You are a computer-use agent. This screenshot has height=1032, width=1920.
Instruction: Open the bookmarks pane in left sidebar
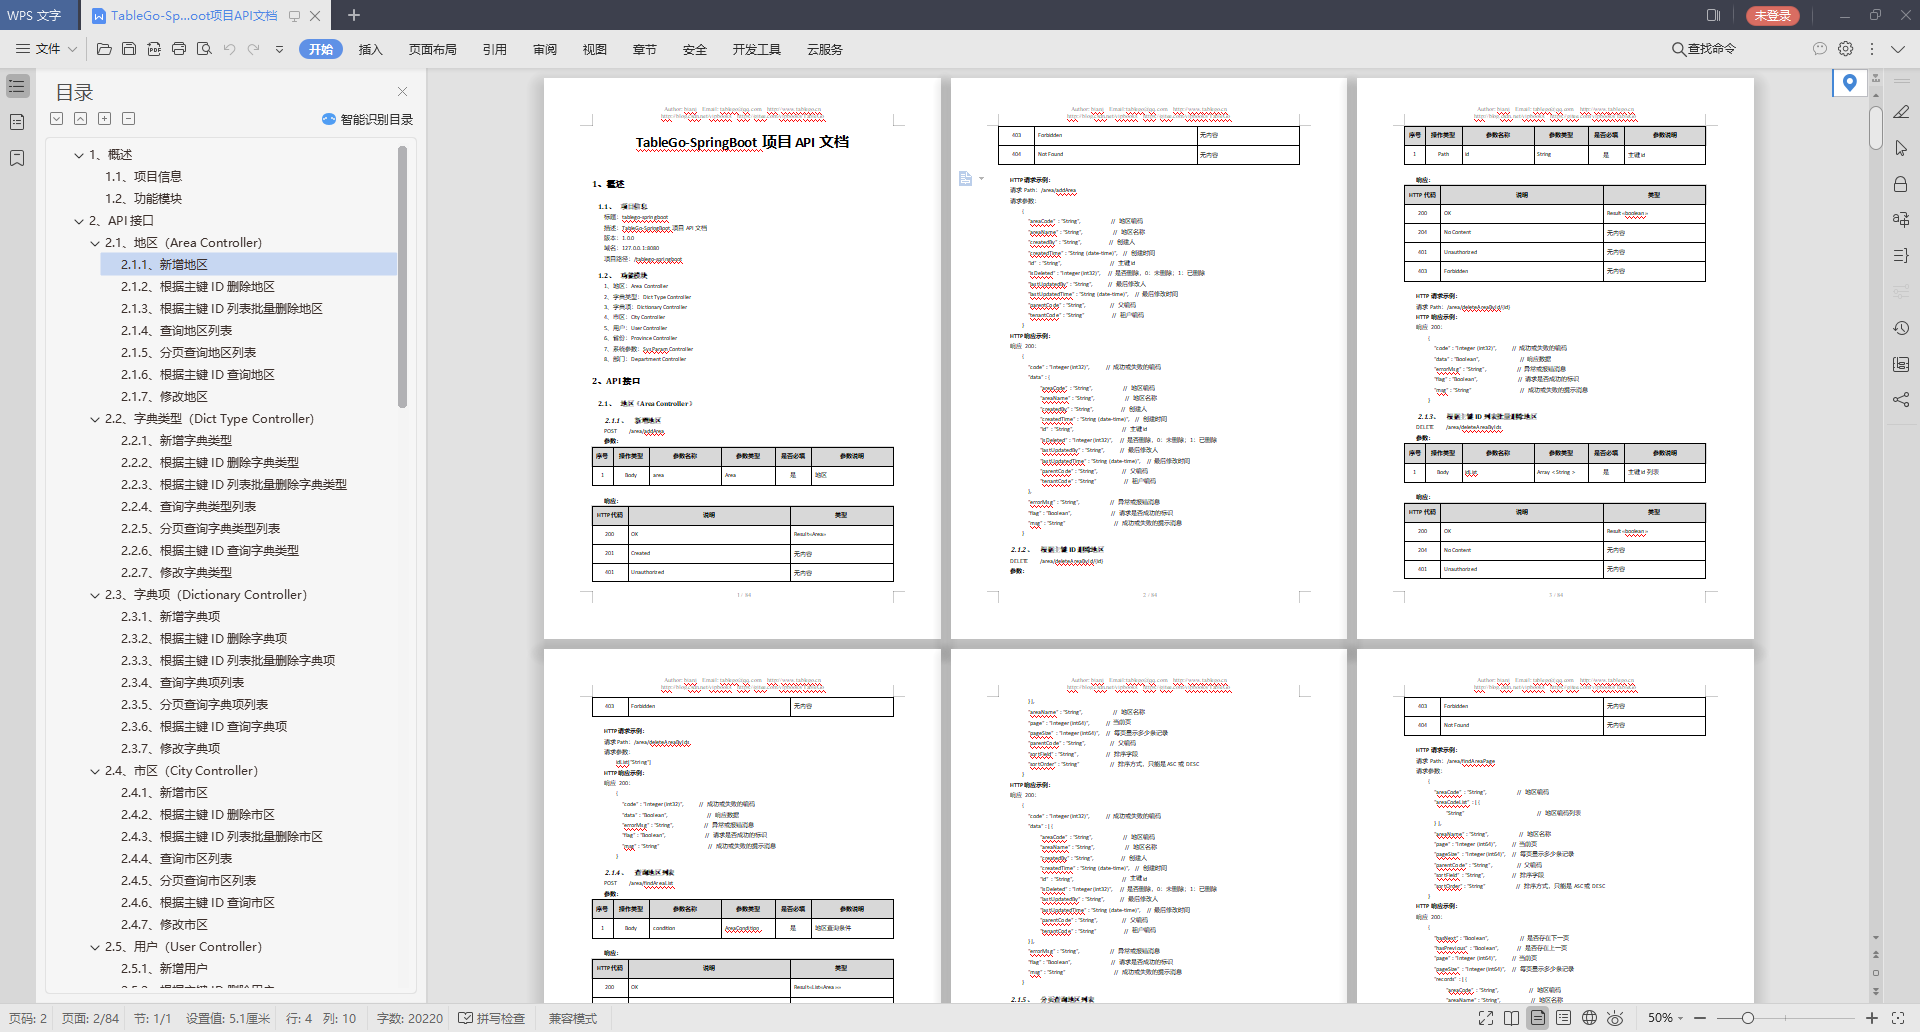tap(17, 158)
